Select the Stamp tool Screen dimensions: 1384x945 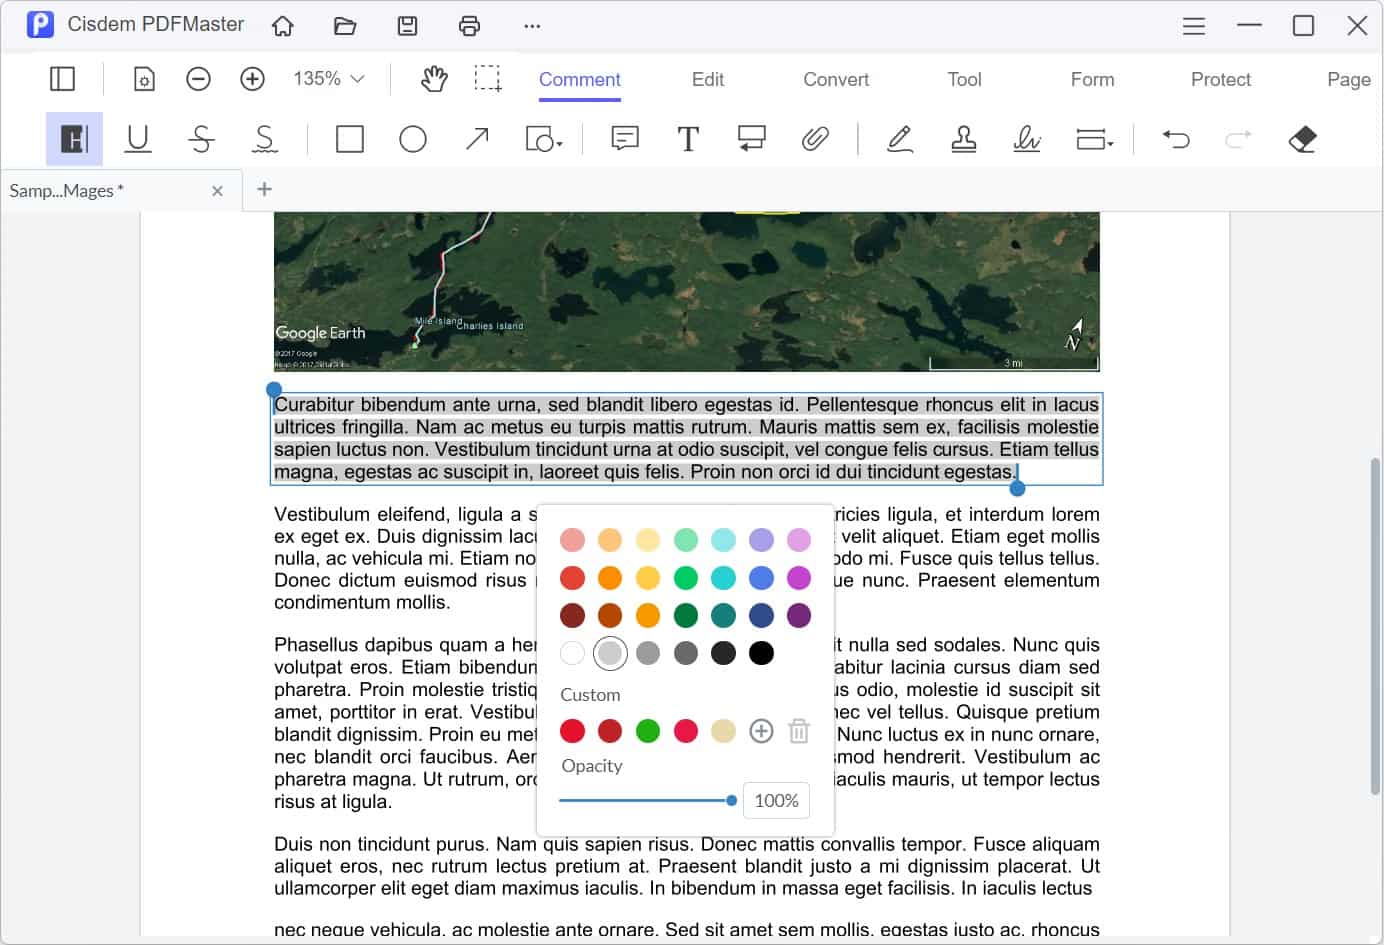(x=963, y=139)
